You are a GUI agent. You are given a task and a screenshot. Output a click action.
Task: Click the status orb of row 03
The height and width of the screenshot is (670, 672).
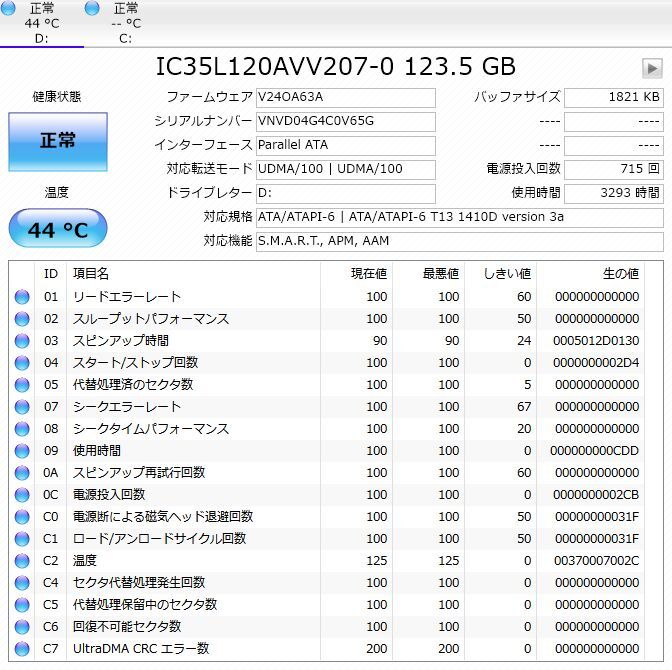tap(22, 341)
